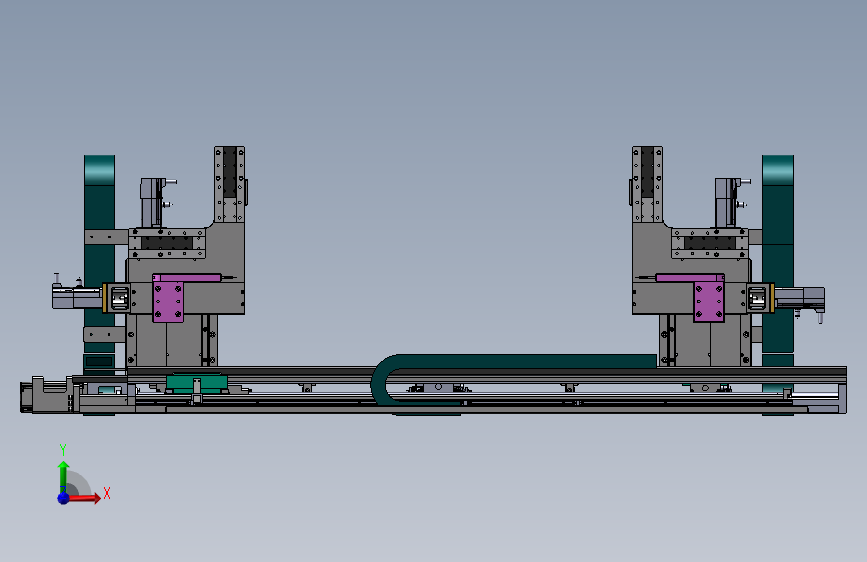Select the left horizontal servo motor
The image size is (867, 562).
click(x=77, y=297)
